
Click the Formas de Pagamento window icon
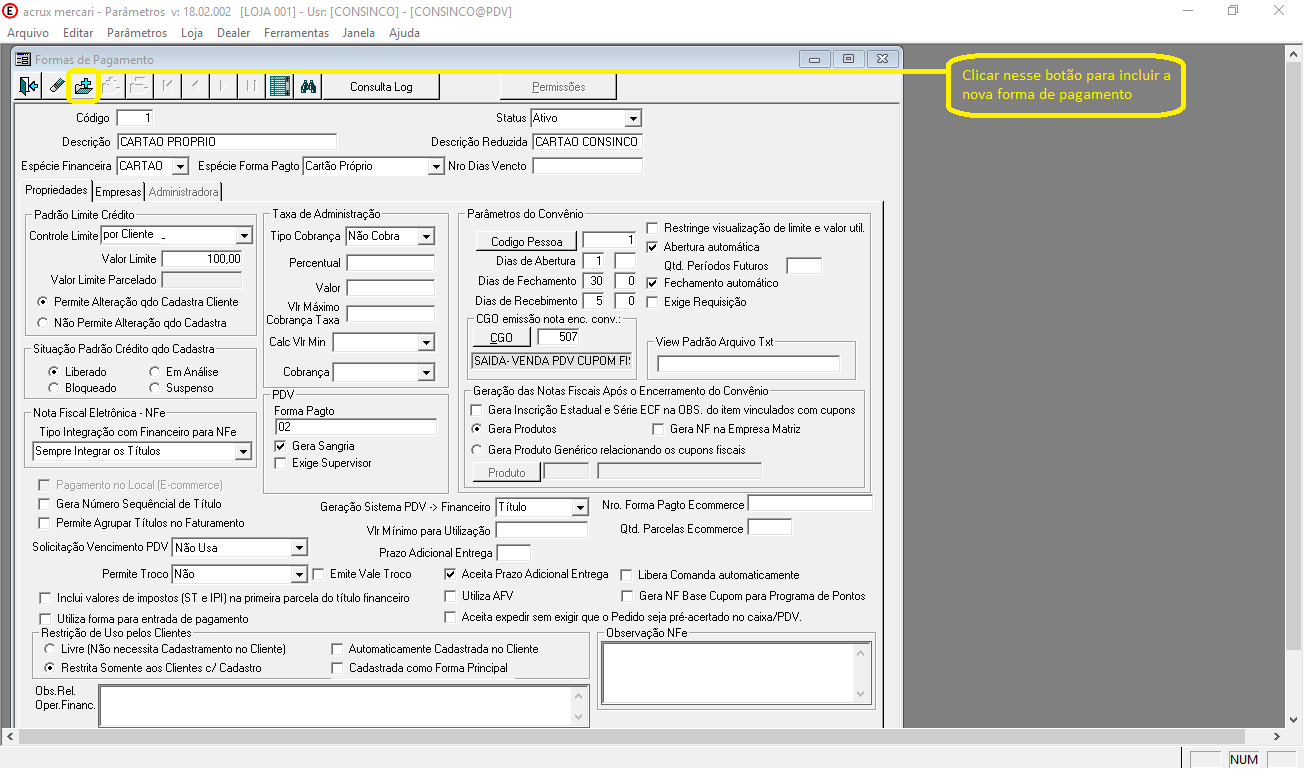pyautogui.click(x=23, y=60)
